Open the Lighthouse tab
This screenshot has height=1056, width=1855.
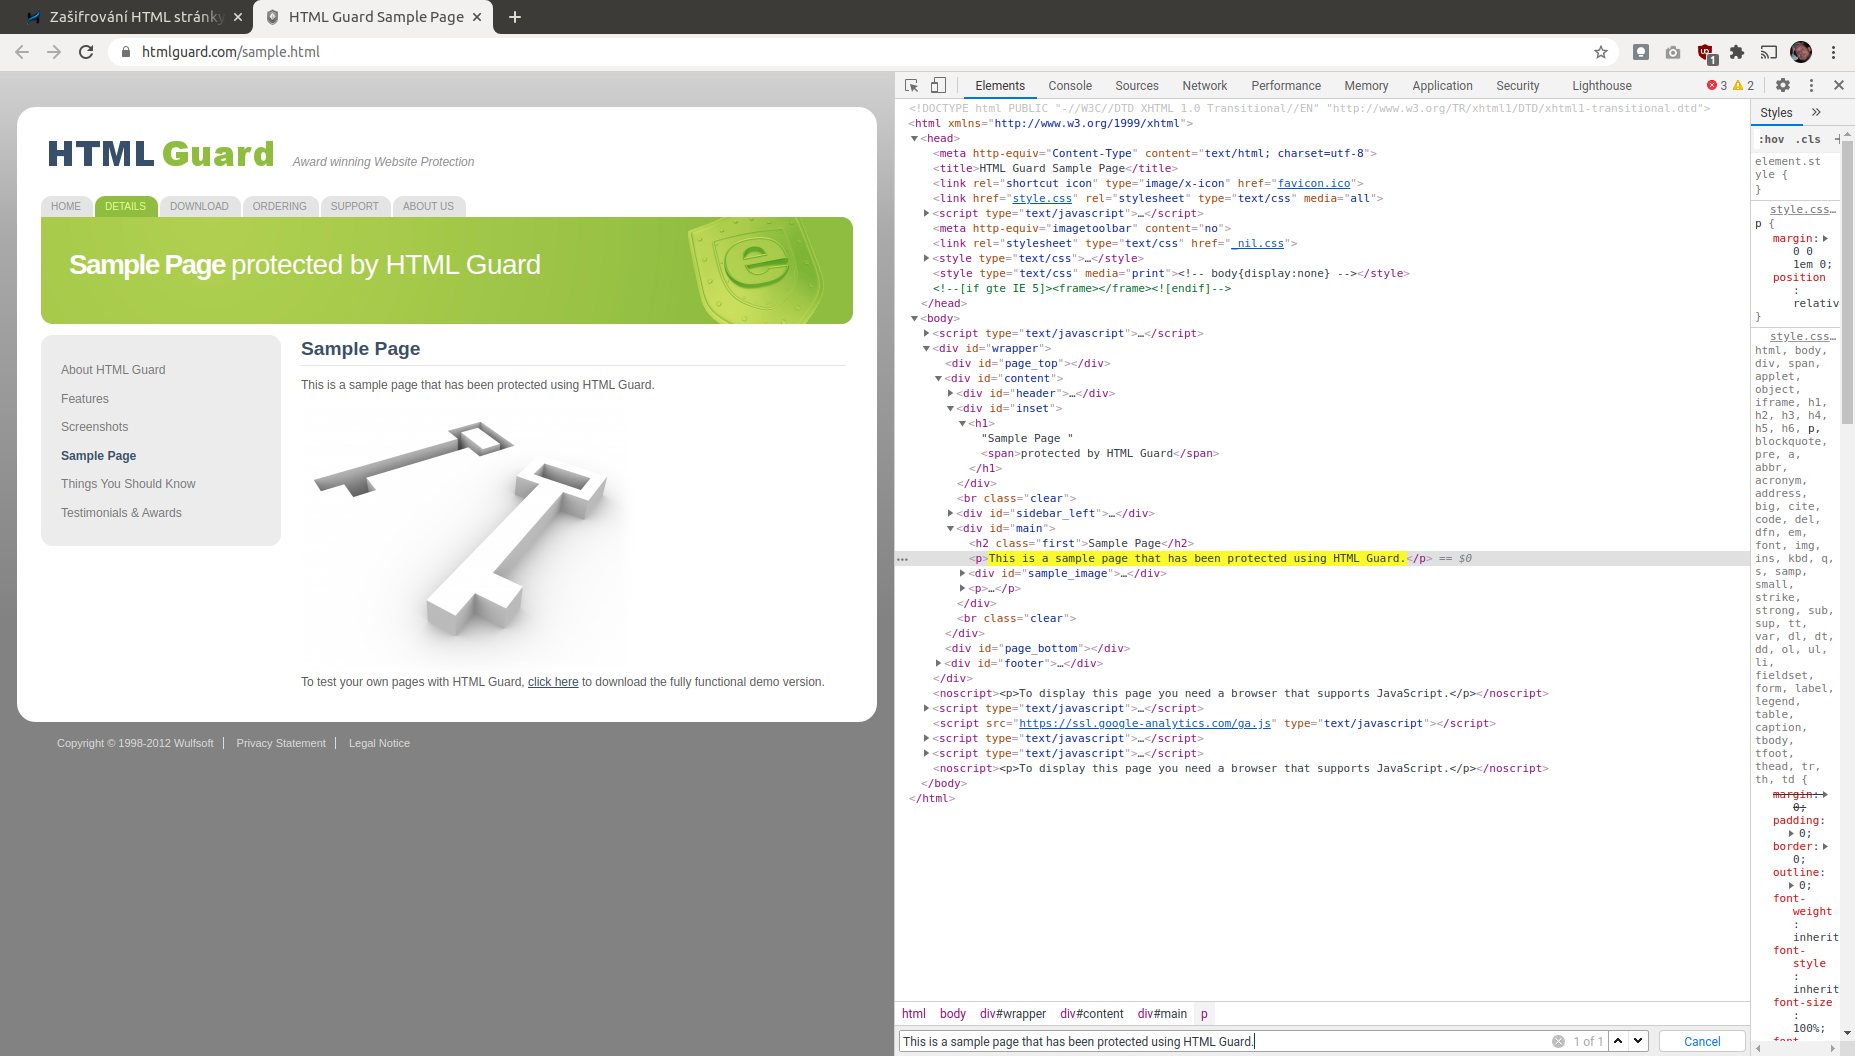[1602, 86]
